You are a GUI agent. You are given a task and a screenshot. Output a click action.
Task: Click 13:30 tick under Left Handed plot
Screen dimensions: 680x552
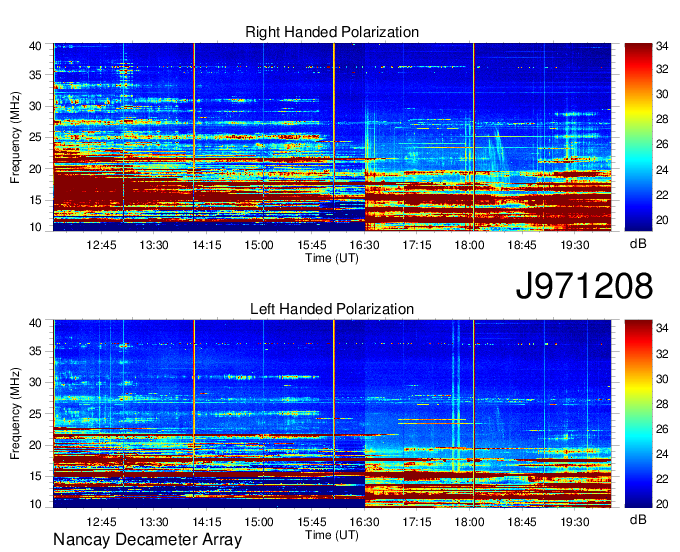(x=154, y=522)
